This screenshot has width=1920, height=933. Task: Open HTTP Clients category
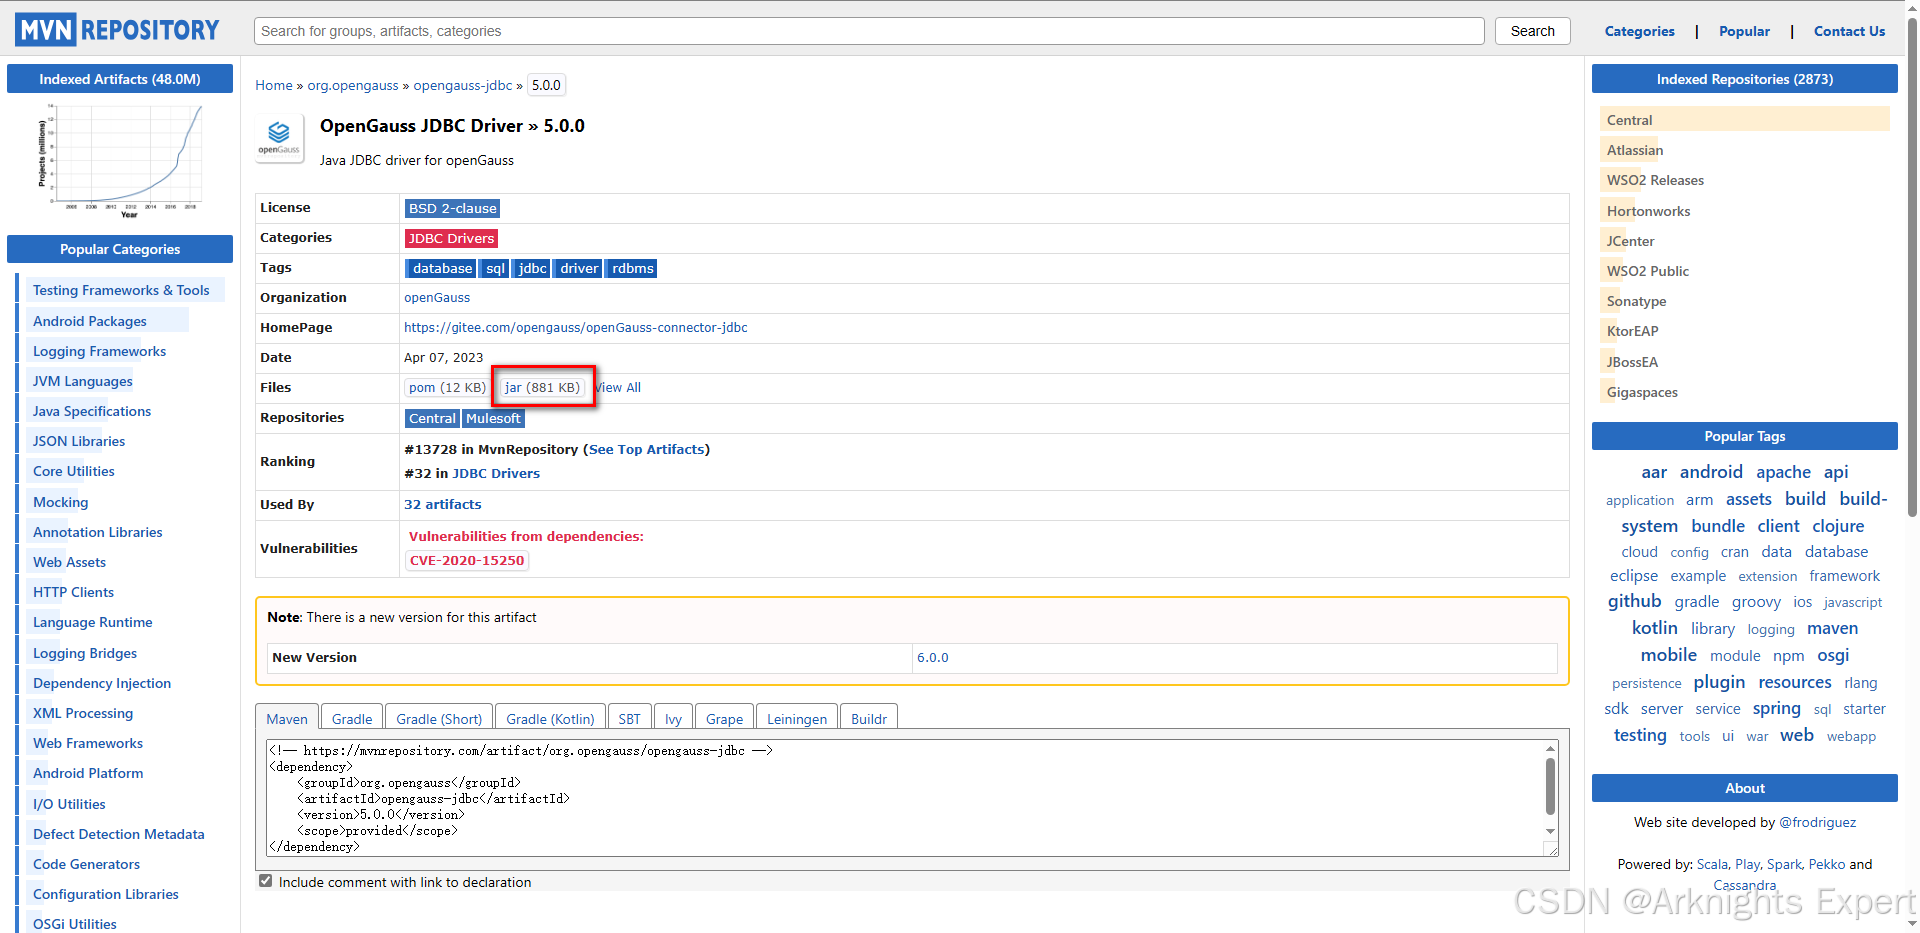pyautogui.click(x=73, y=592)
